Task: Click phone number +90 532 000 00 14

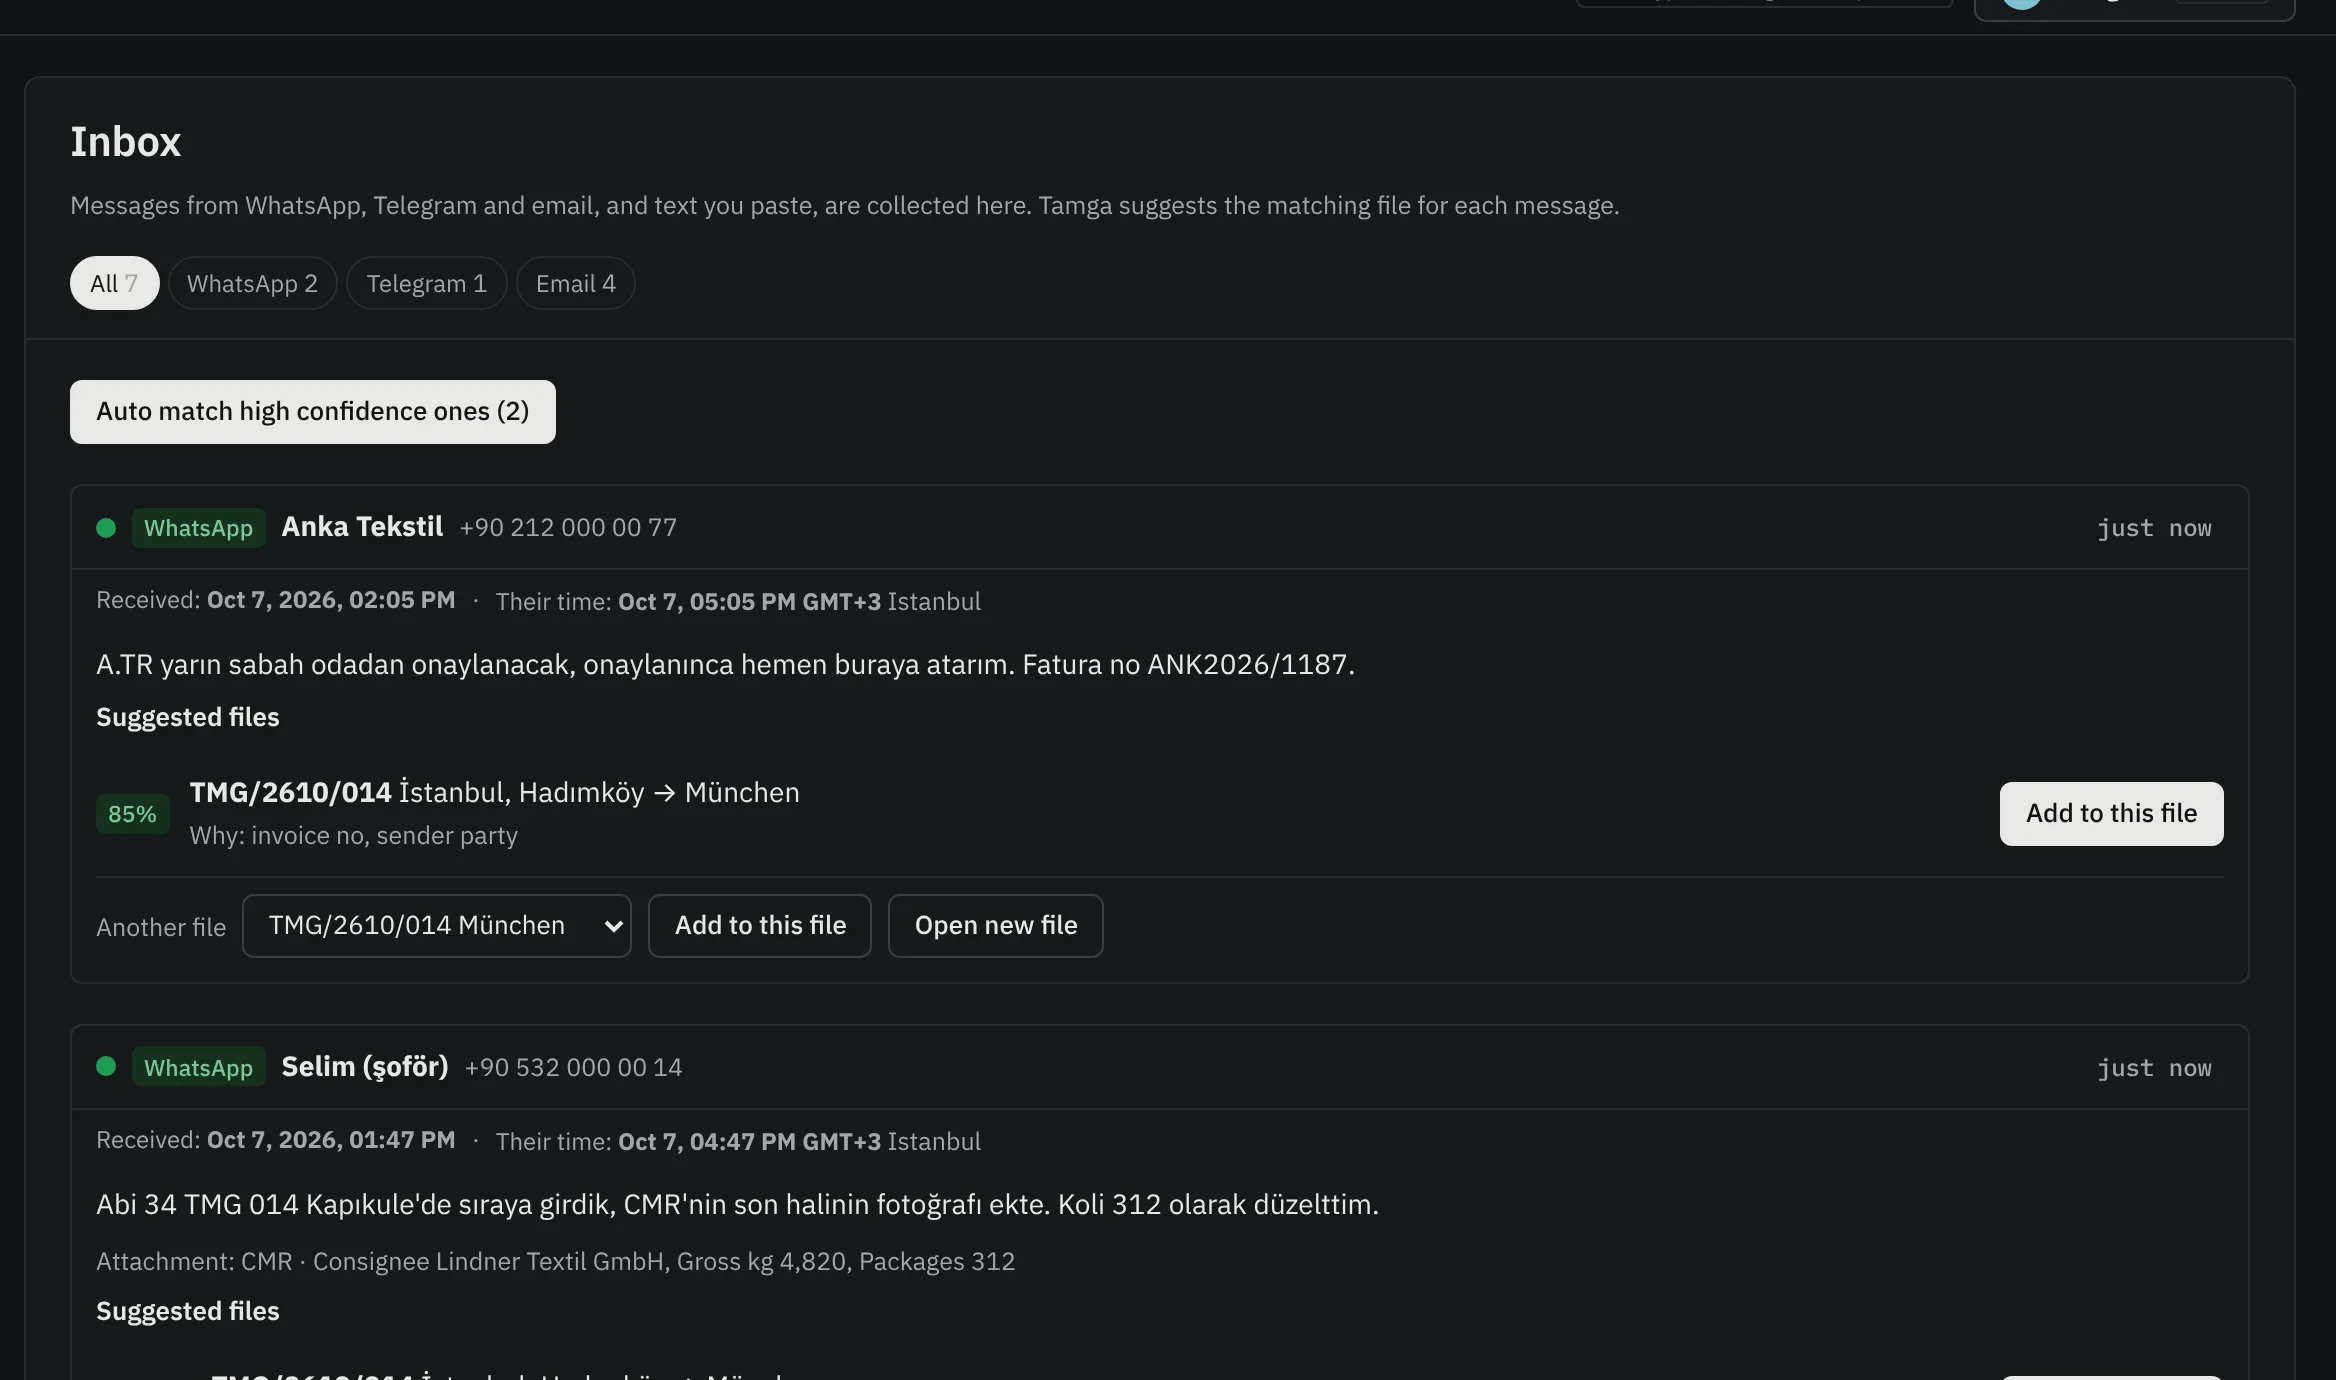Action: [574, 1068]
